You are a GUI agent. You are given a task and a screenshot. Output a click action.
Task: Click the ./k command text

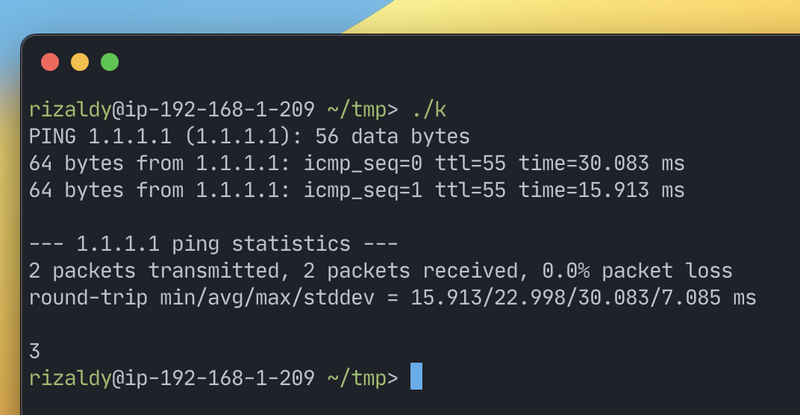coord(429,110)
